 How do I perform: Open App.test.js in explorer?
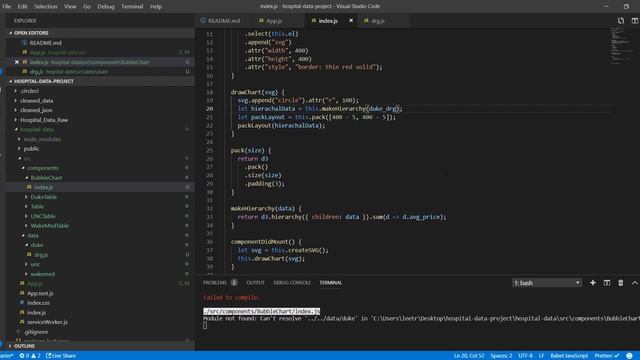pos(40,293)
